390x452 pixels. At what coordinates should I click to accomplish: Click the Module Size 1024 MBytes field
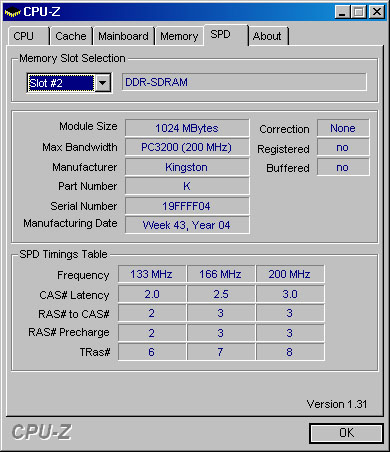(x=187, y=128)
